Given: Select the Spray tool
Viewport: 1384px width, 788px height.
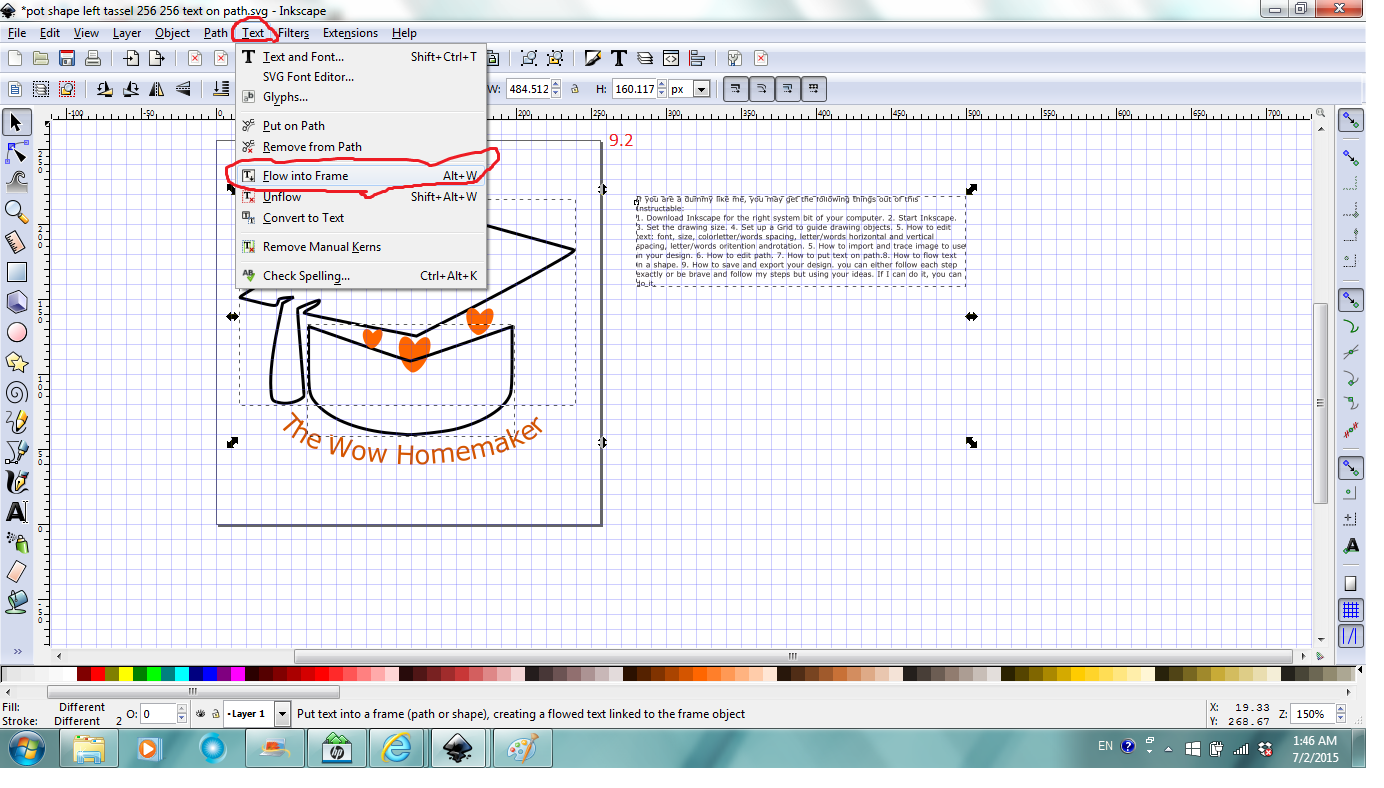Looking at the screenshot, I should pos(17,542).
